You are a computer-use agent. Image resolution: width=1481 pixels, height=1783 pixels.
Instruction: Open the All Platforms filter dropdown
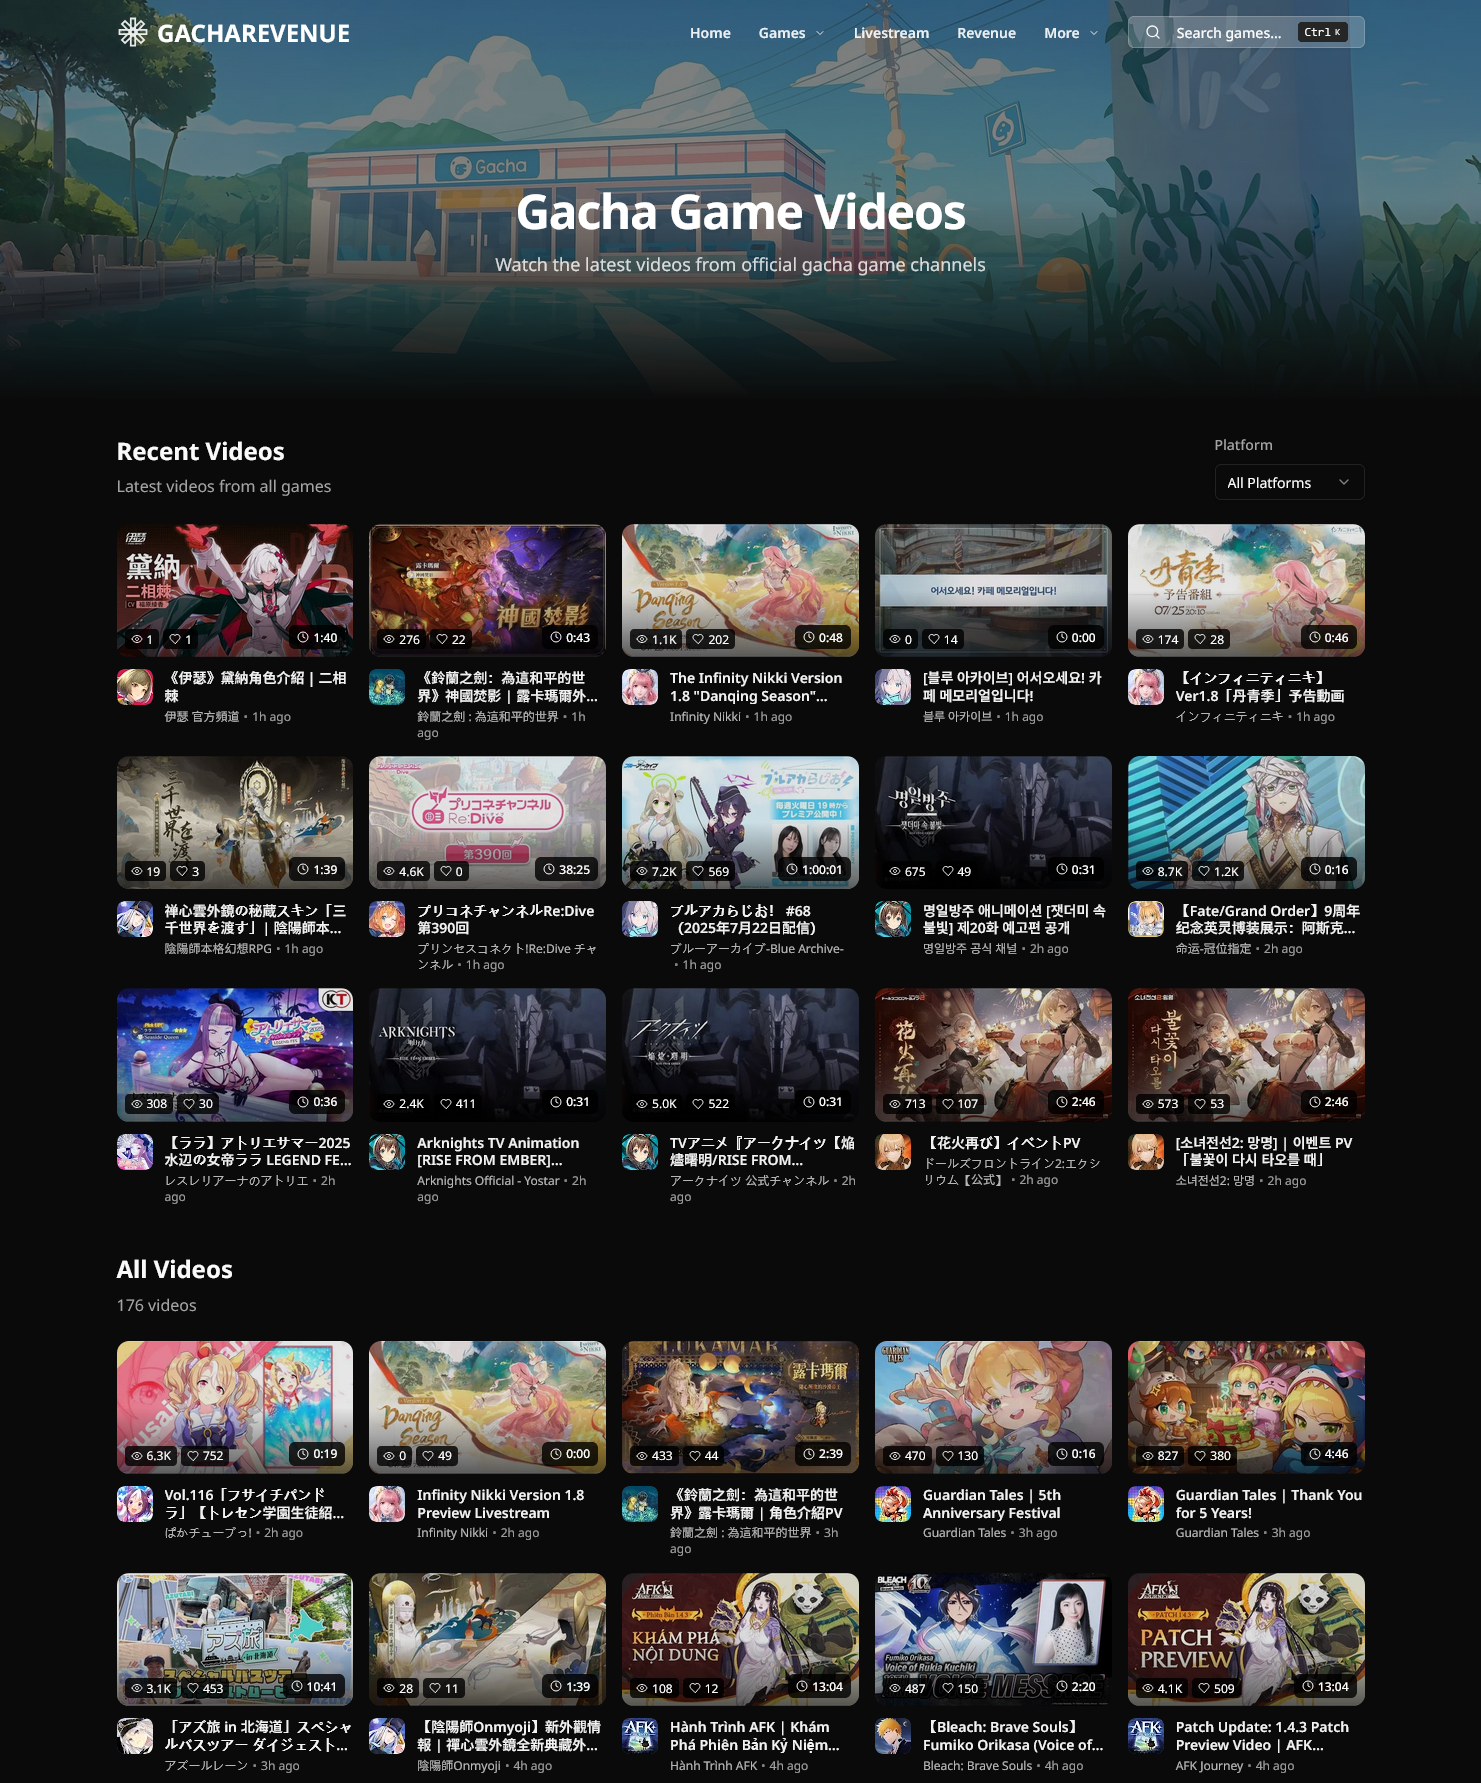point(1289,483)
